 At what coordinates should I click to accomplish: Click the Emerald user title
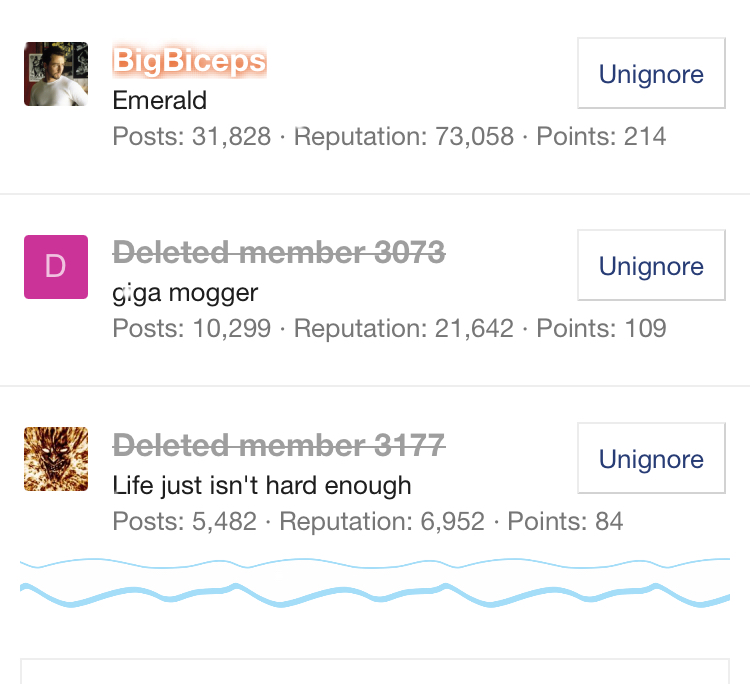coord(160,100)
